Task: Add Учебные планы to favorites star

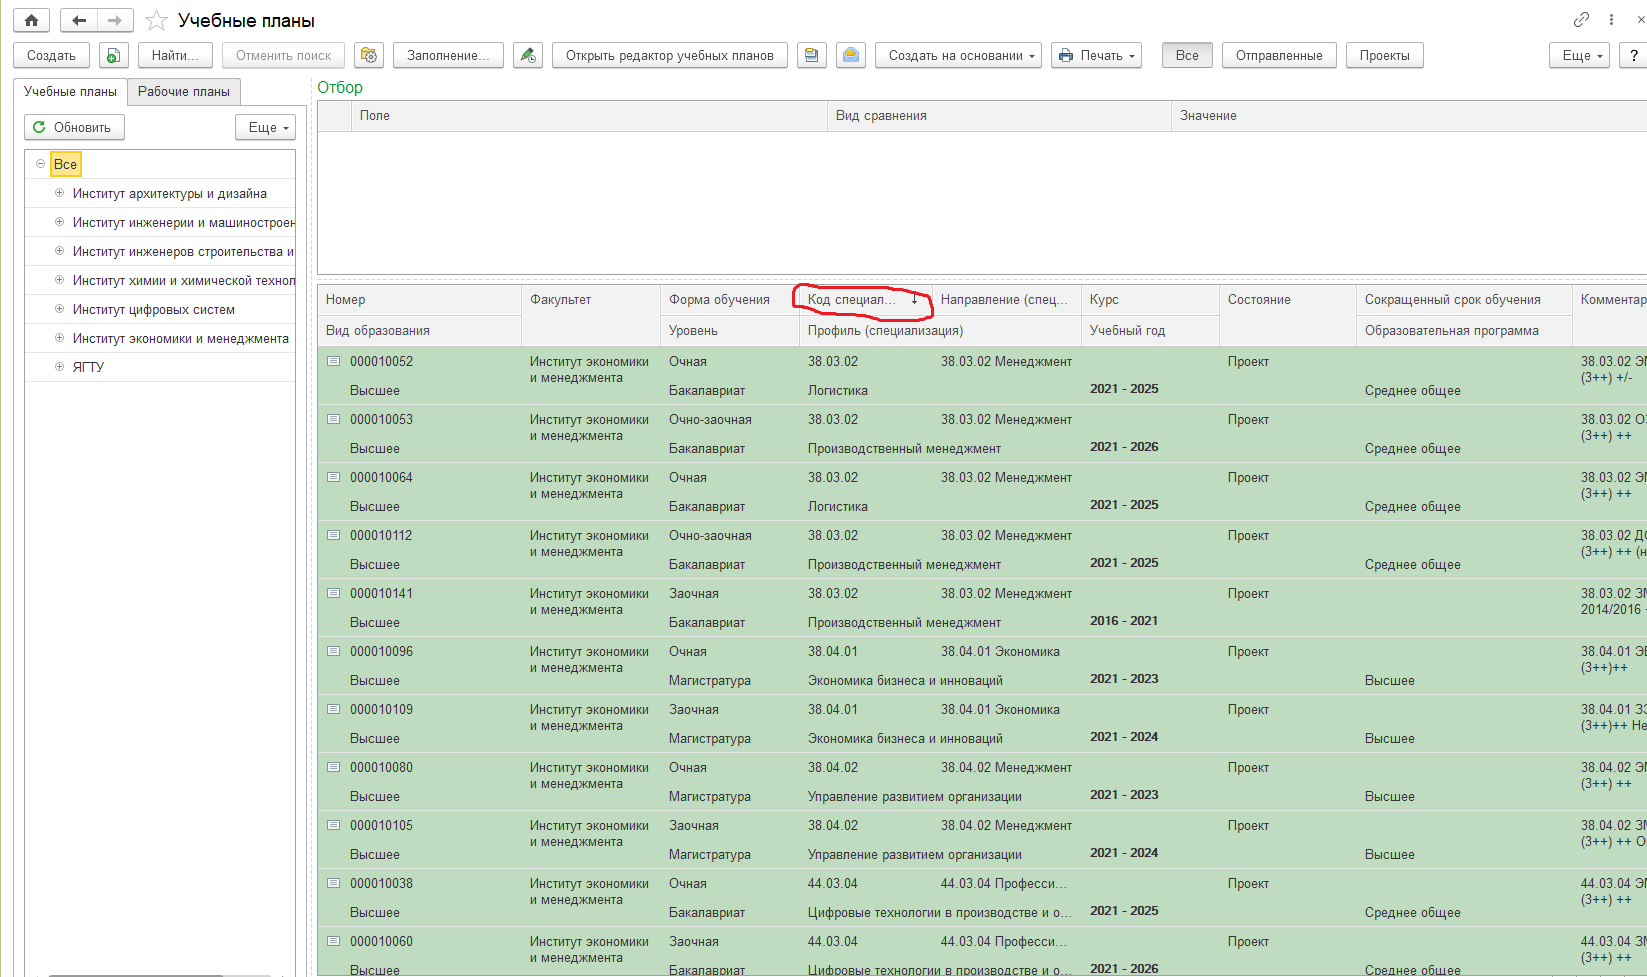Action: [156, 20]
